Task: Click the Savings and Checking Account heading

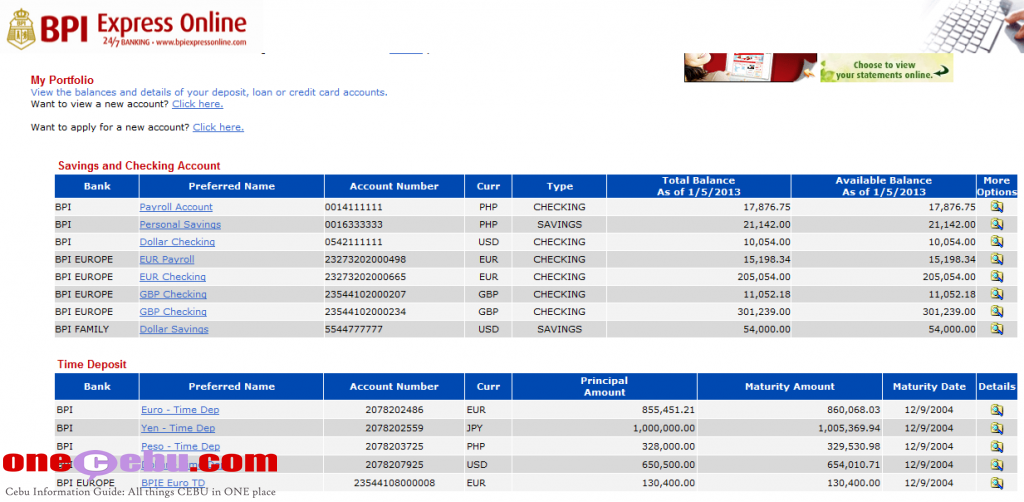Action: click(x=139, y=166)
